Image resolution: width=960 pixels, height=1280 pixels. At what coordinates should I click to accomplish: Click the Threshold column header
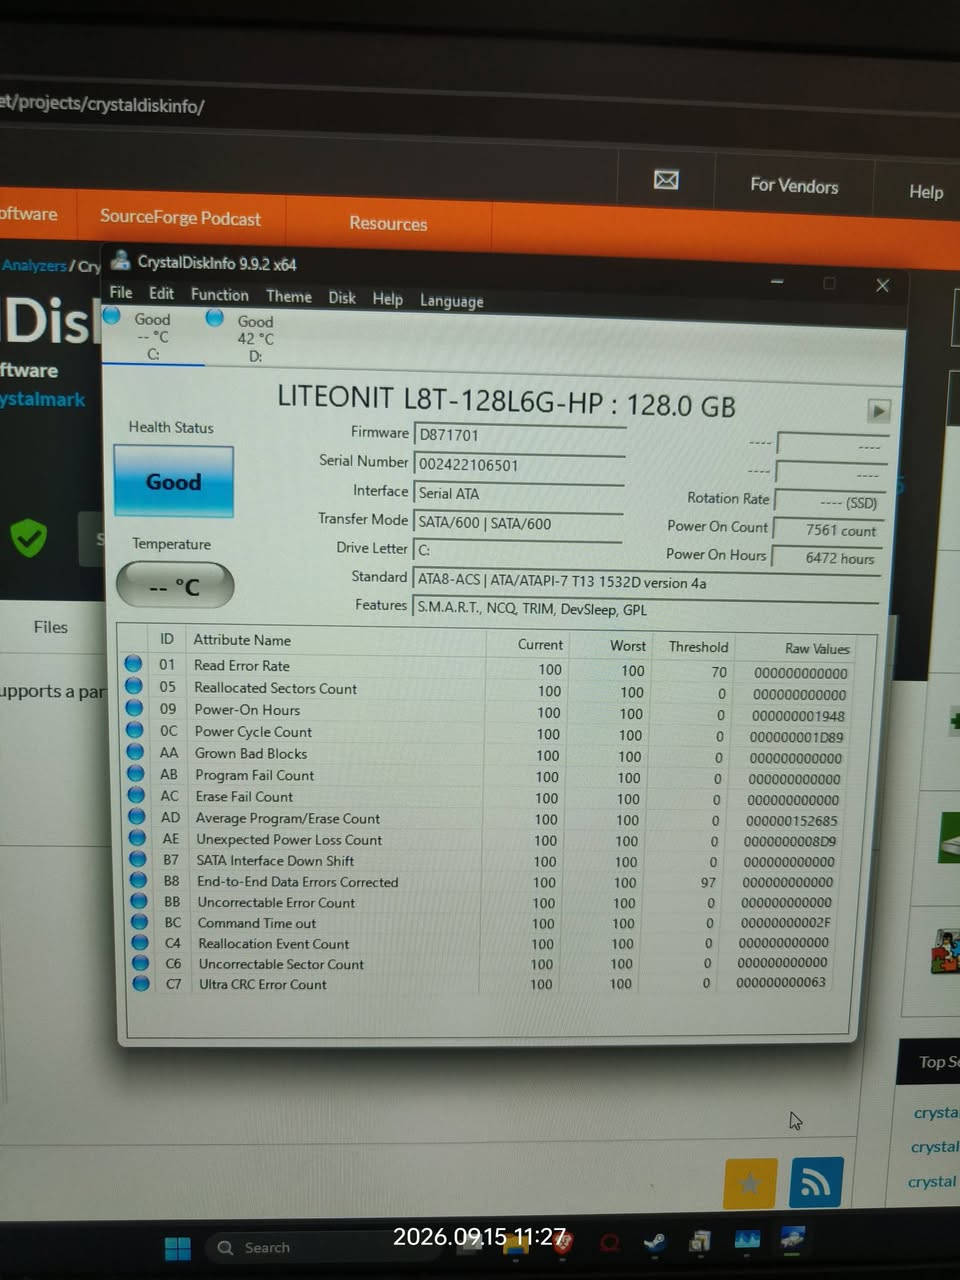[x=698, y=646]
